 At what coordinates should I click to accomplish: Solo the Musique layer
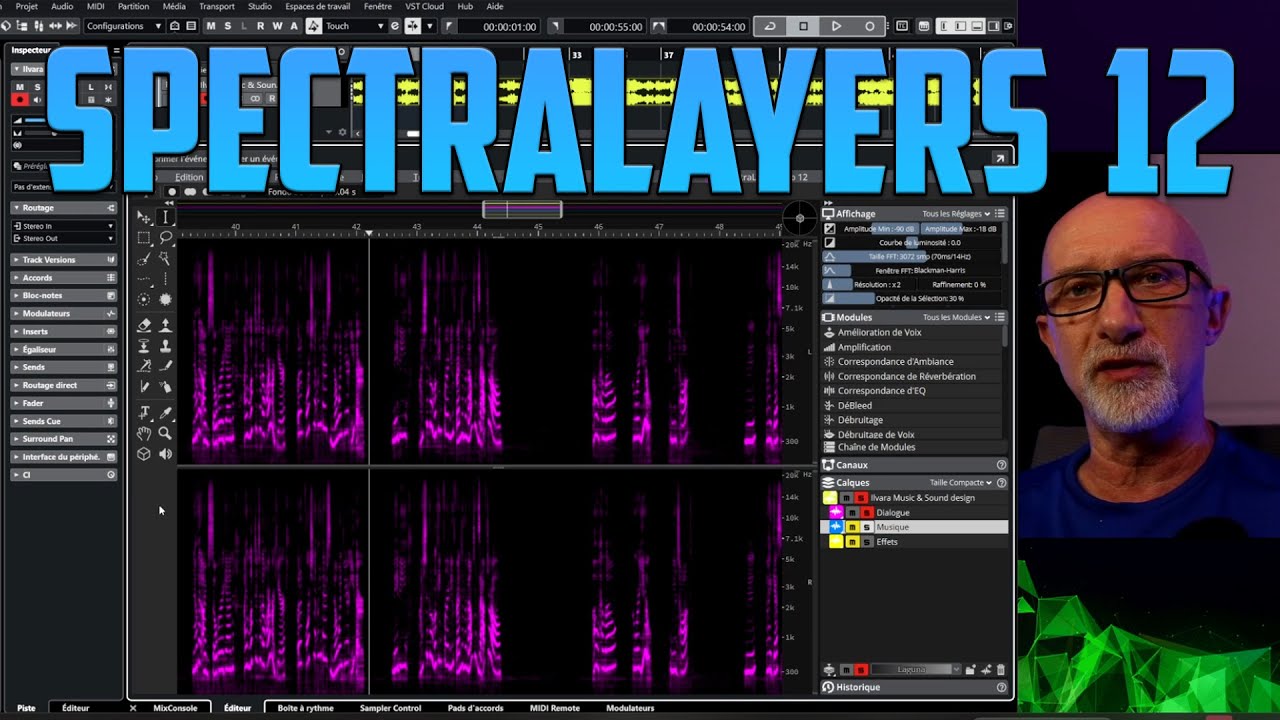(x=866, y=527)
